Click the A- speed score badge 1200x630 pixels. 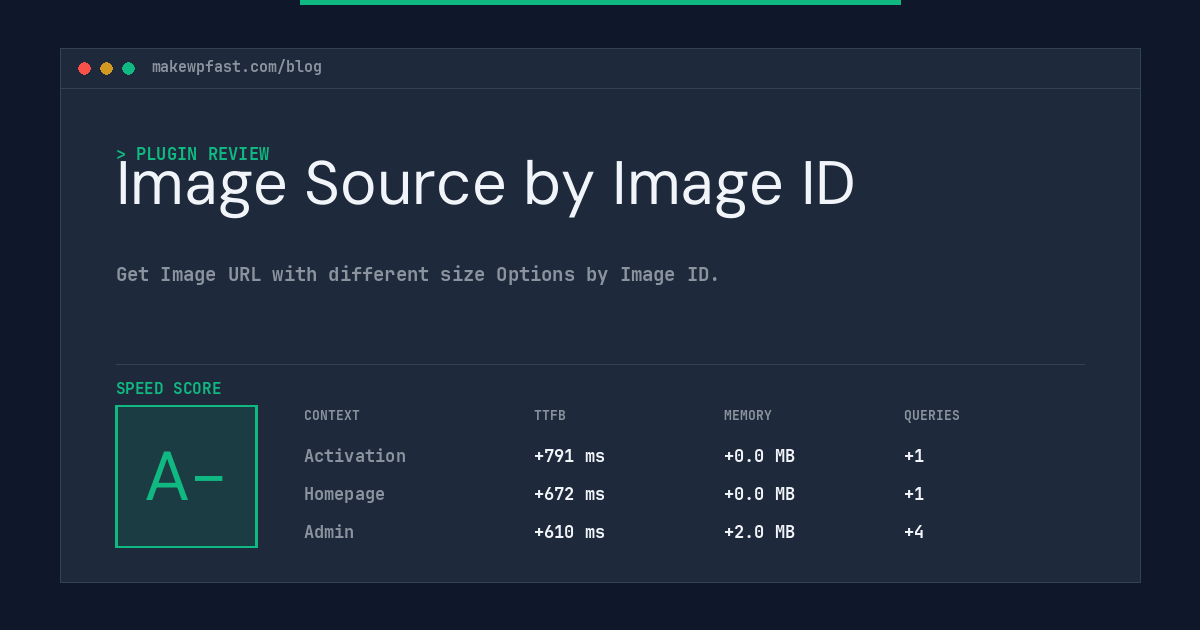pyautogui.click(x=186, y=476)
